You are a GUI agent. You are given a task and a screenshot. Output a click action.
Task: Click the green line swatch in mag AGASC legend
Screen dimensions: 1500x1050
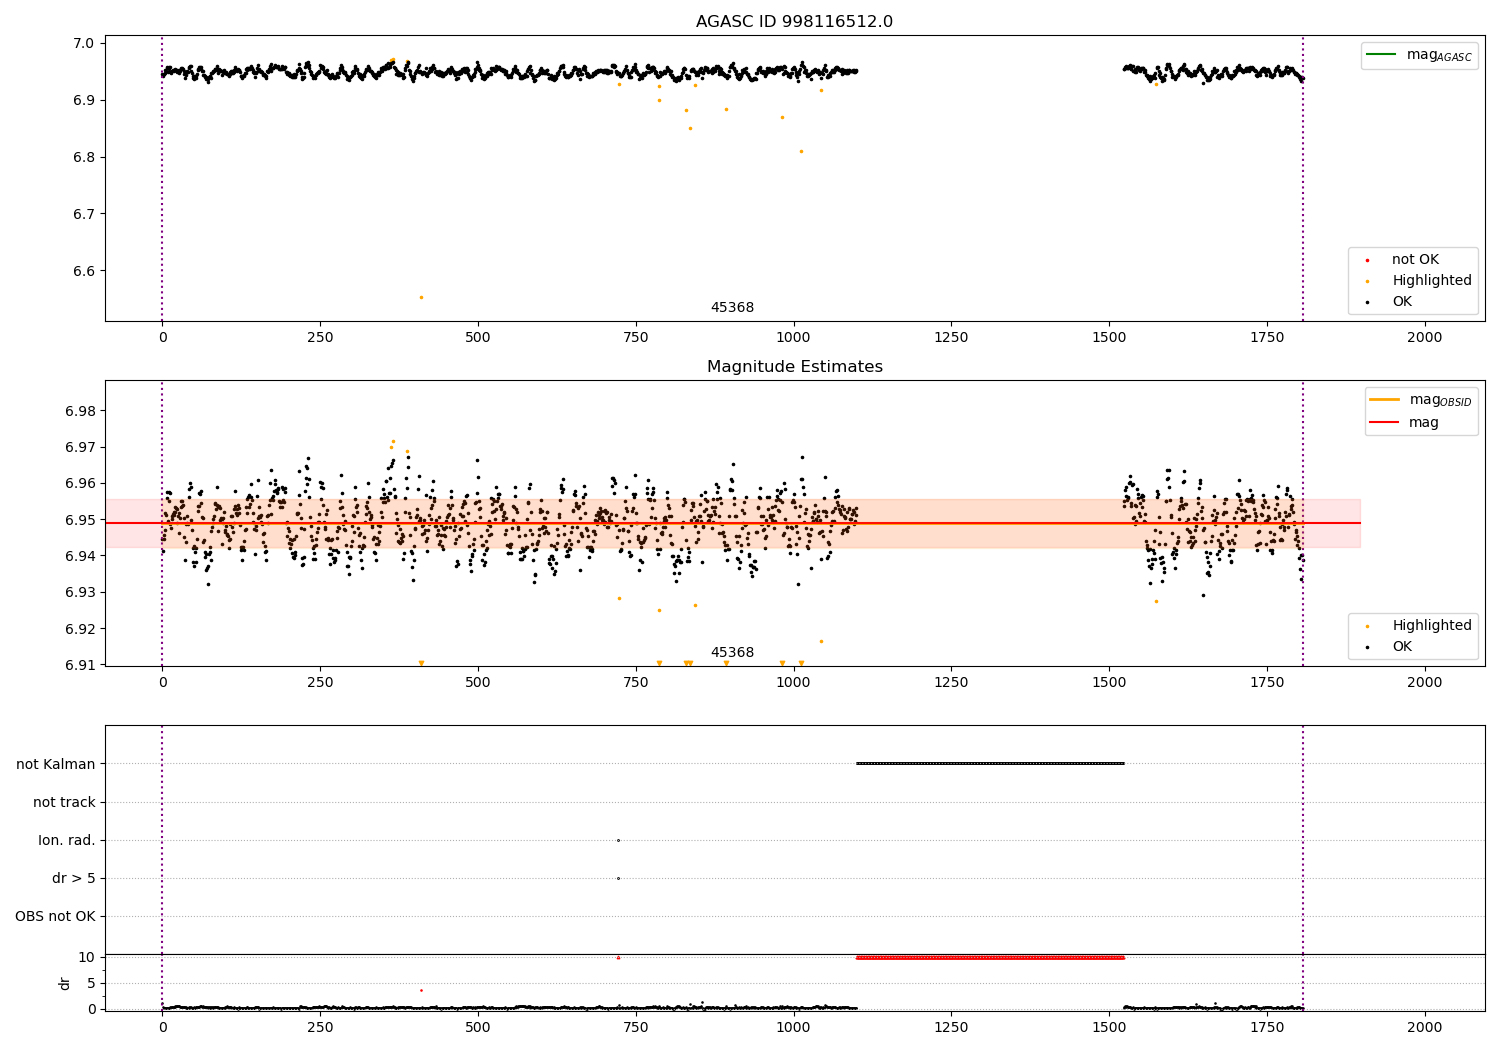[1381, 55]
